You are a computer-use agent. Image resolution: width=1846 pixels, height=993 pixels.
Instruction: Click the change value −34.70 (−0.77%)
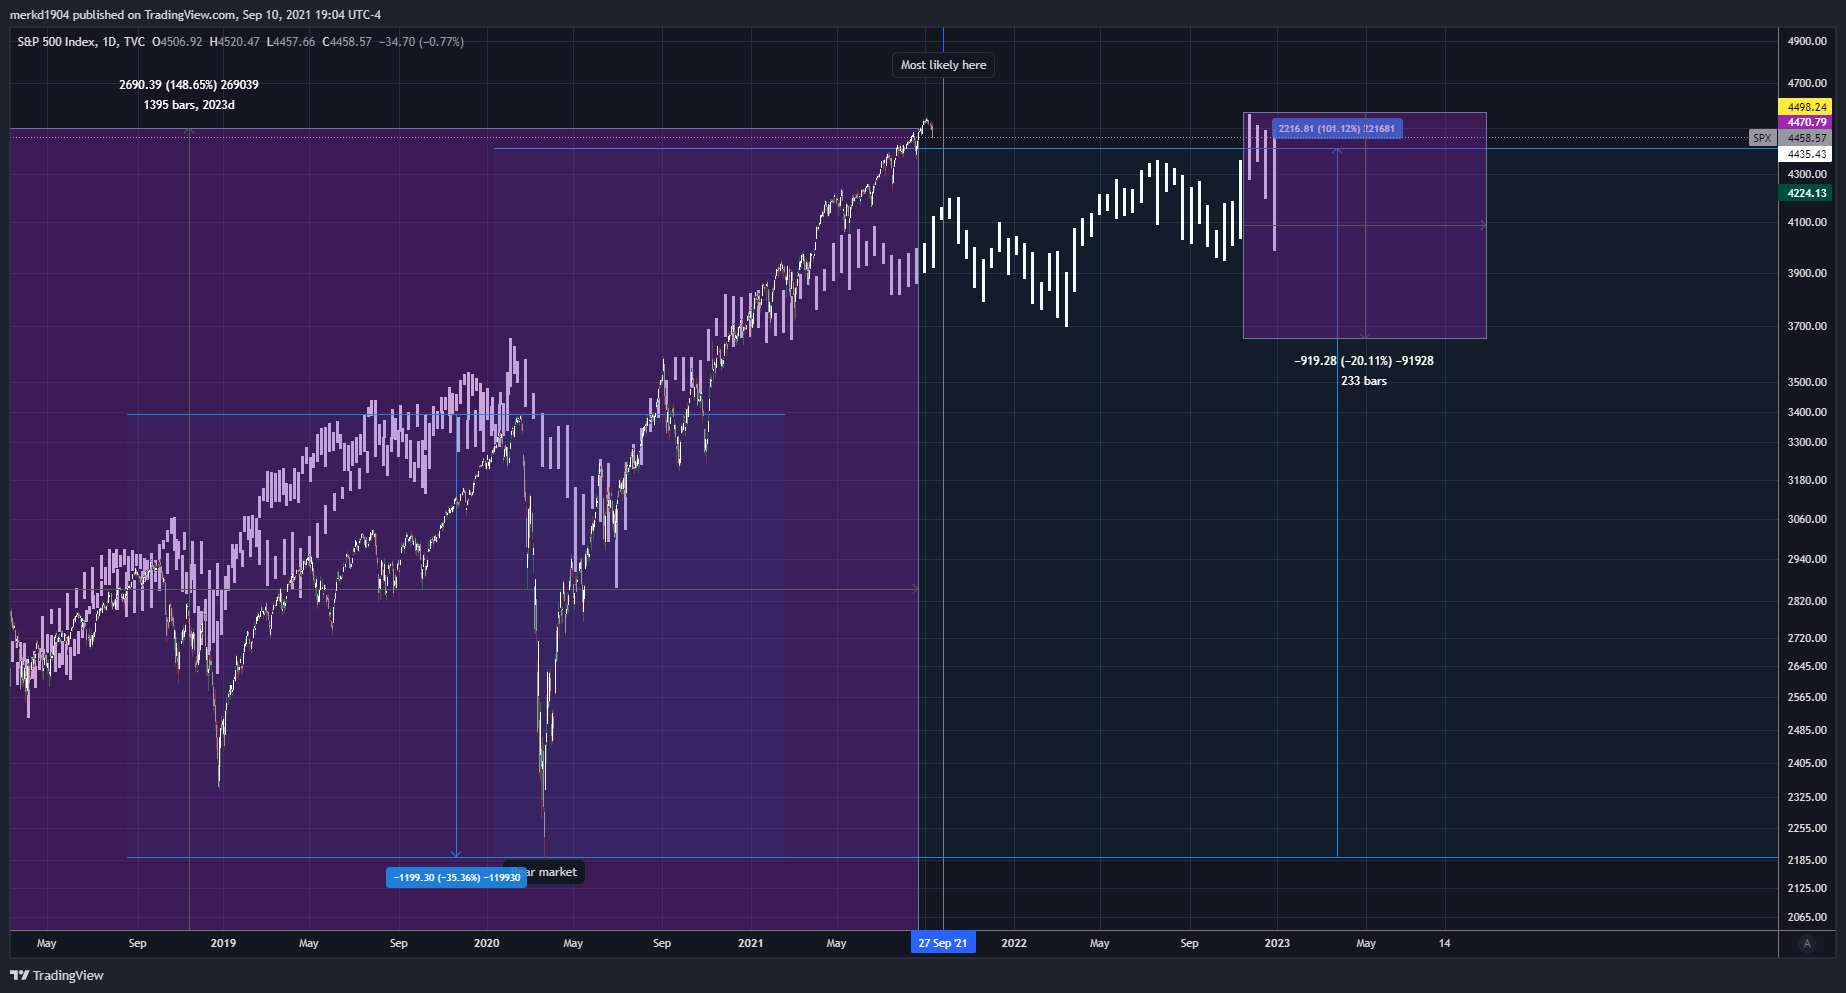[x=421, y=42]
